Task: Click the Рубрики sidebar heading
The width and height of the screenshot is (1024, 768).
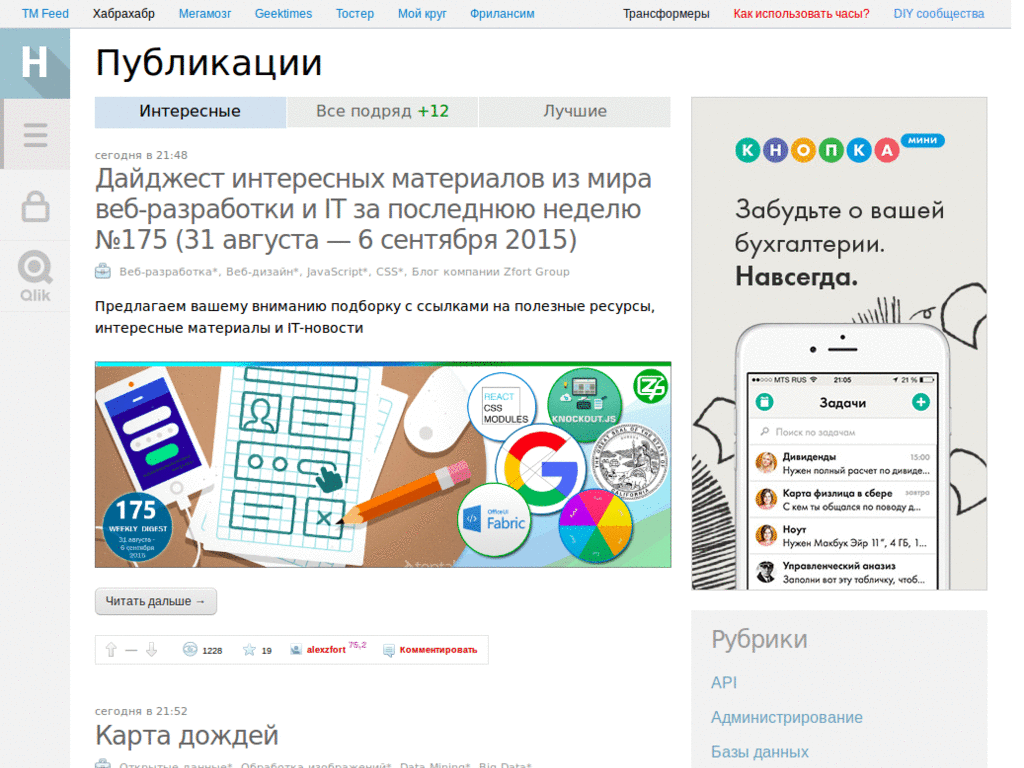Action: (x=759, y=639)
